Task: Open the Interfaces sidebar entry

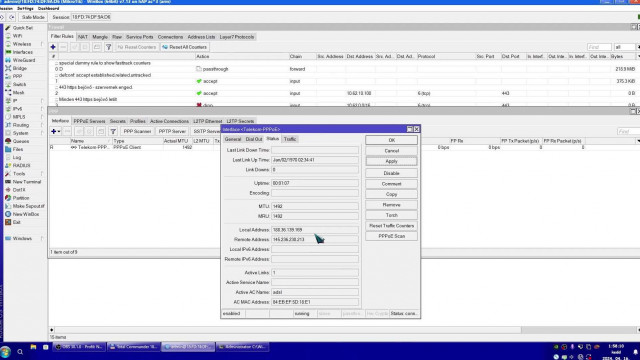Action: (x=22, y=52)
